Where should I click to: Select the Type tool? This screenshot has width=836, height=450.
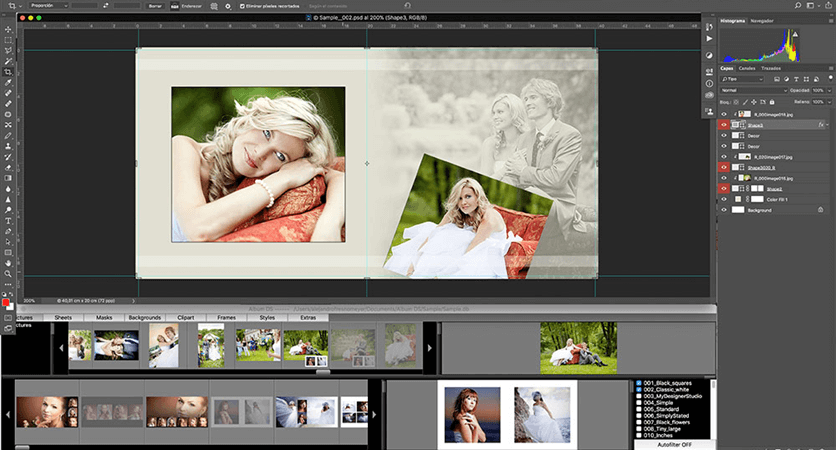(x=8, y=221)
